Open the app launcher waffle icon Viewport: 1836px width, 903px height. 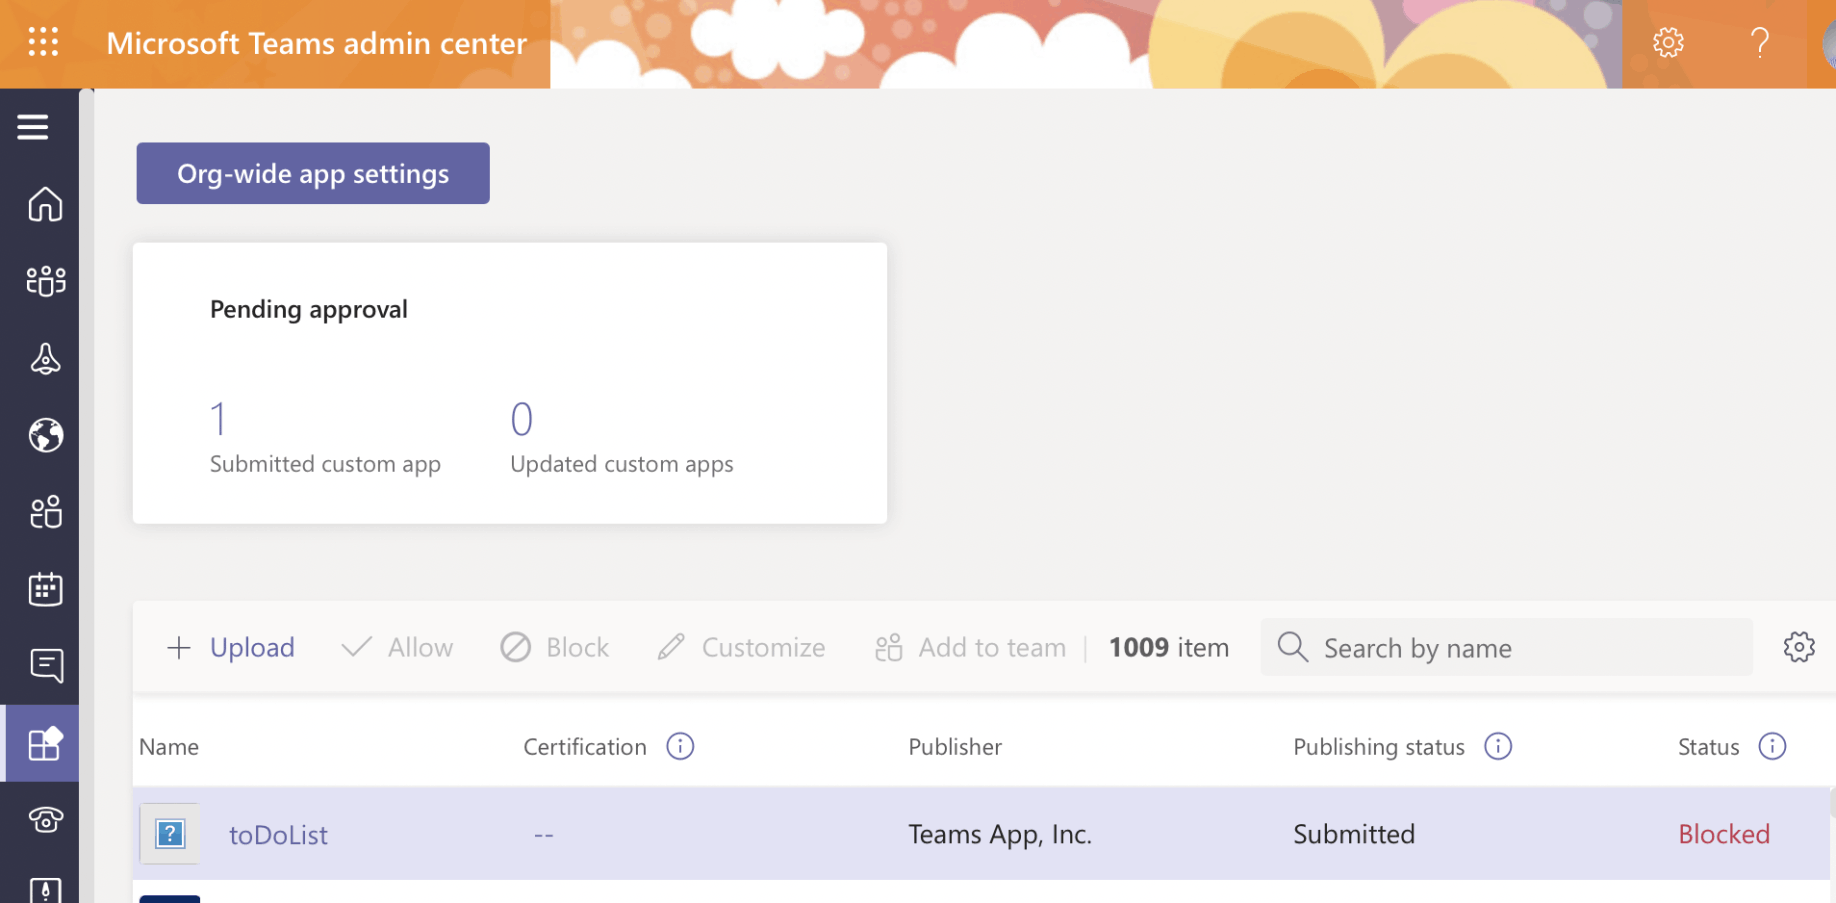[43, 42]
